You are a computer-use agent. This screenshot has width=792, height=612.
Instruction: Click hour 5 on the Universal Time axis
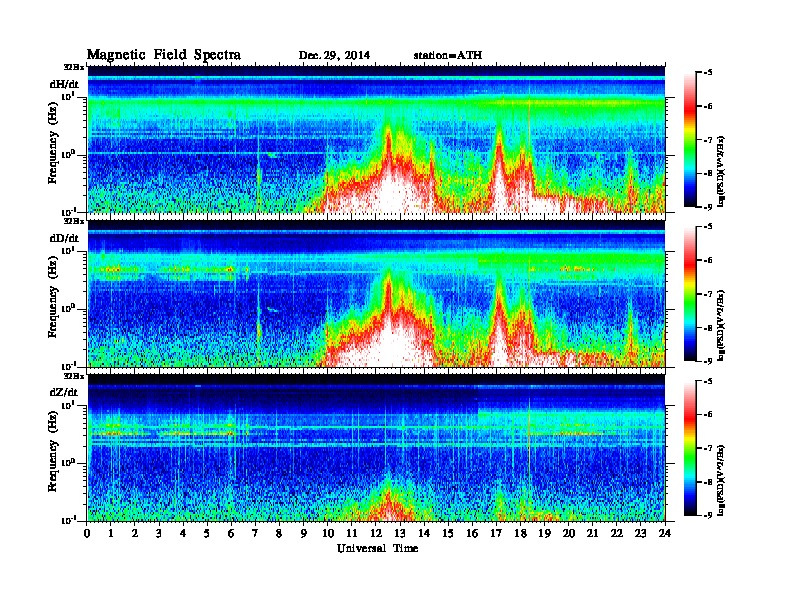(x=208, y=533)
